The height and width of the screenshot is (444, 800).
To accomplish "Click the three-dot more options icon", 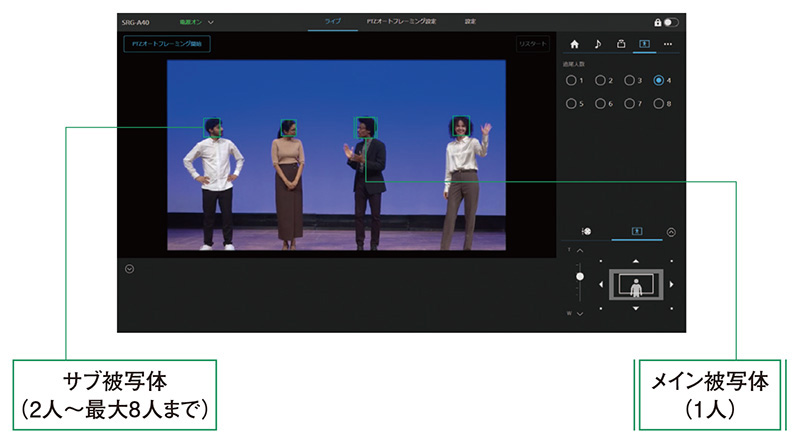I will pyautogui.click(x=667, y=44).
